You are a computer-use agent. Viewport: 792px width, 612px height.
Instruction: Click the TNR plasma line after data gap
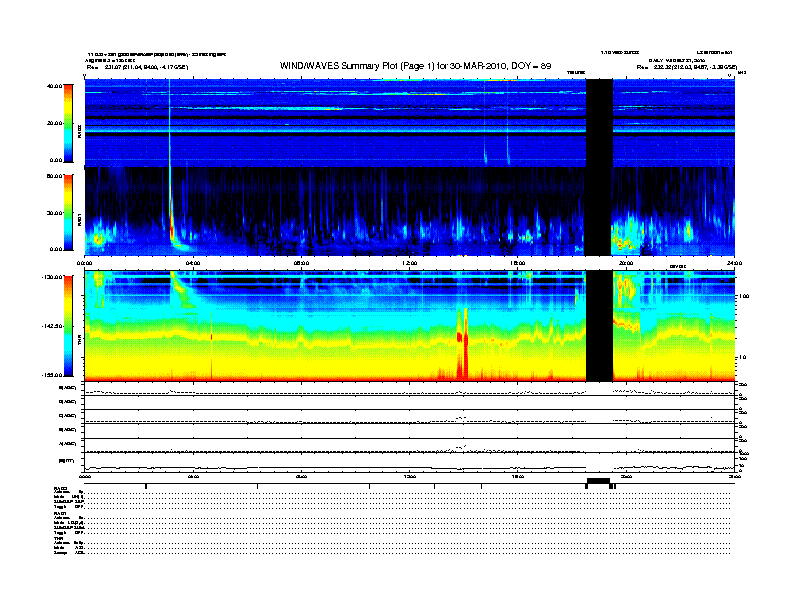point(625,323)
